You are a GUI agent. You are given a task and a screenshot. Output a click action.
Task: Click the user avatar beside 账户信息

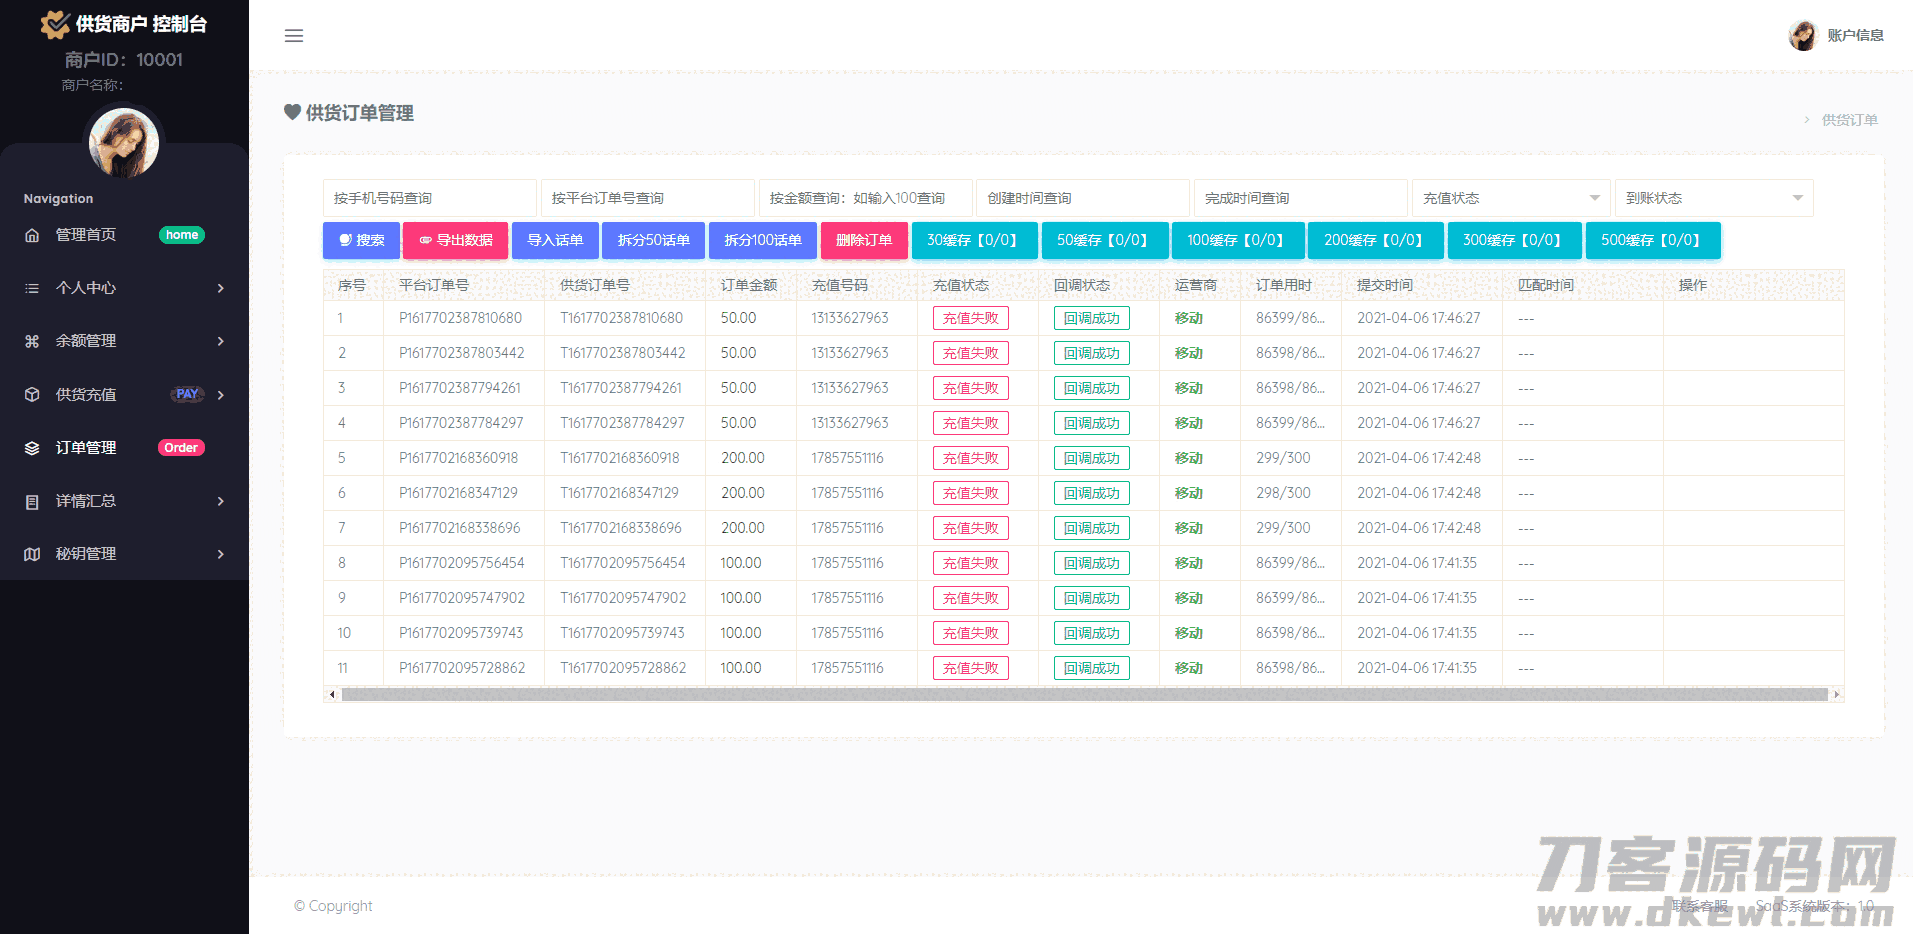[x=1803, y=36]
